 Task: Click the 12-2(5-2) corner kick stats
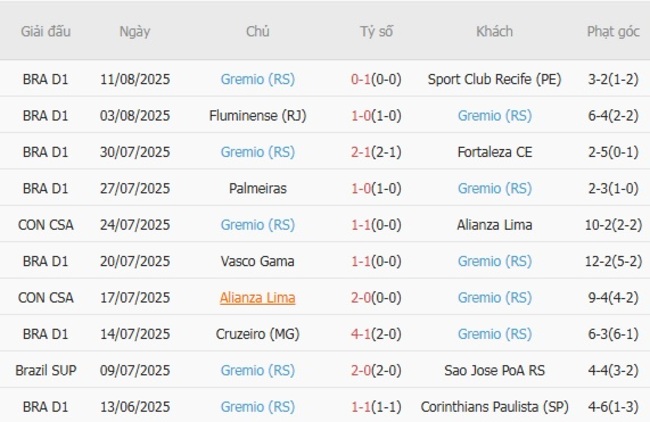(613, 261)
